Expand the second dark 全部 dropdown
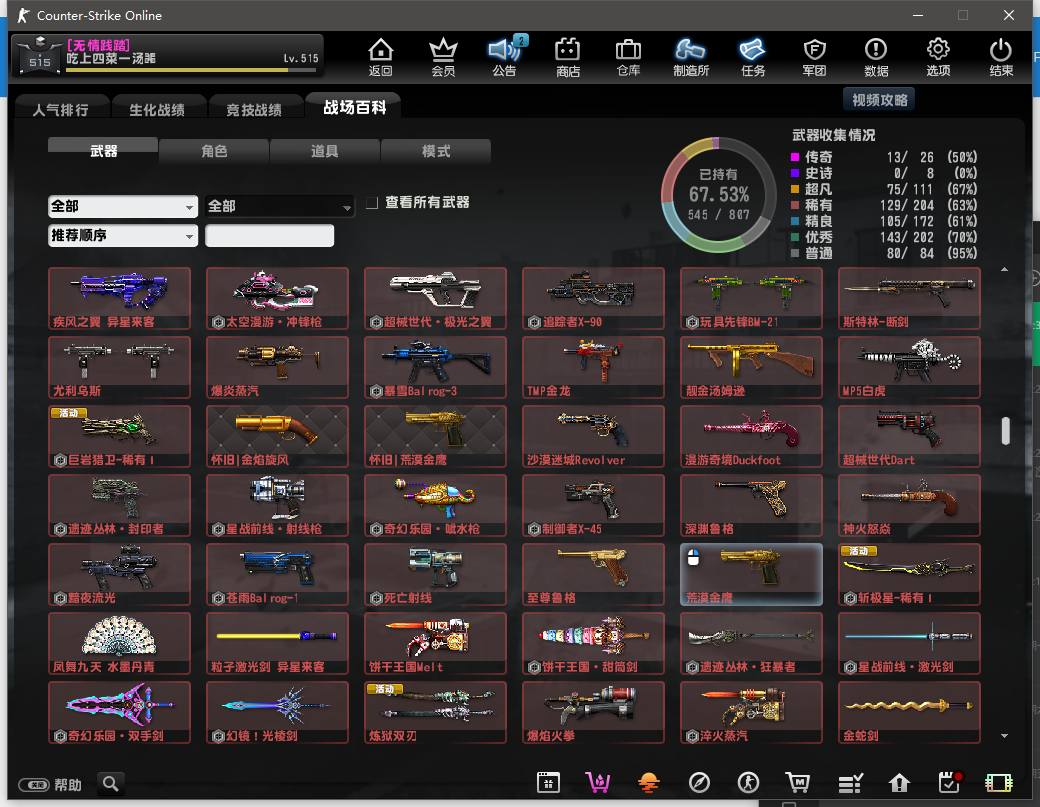 (x=279, y=206)
